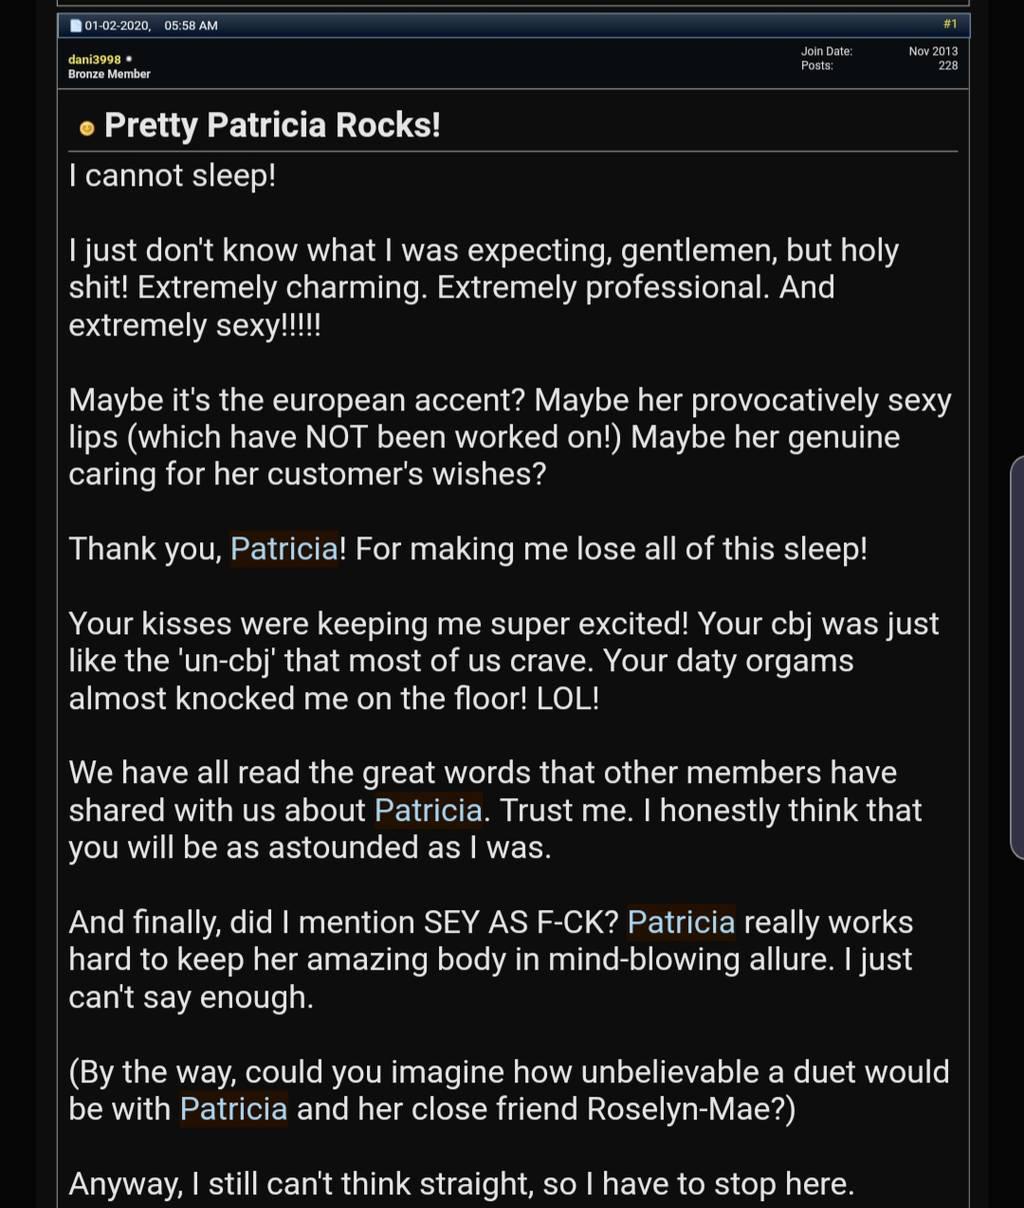Screen dimensions: 1024x1208
Task: Click the post title 'Pretty Patricia Rocks!'
Action: 272,125
